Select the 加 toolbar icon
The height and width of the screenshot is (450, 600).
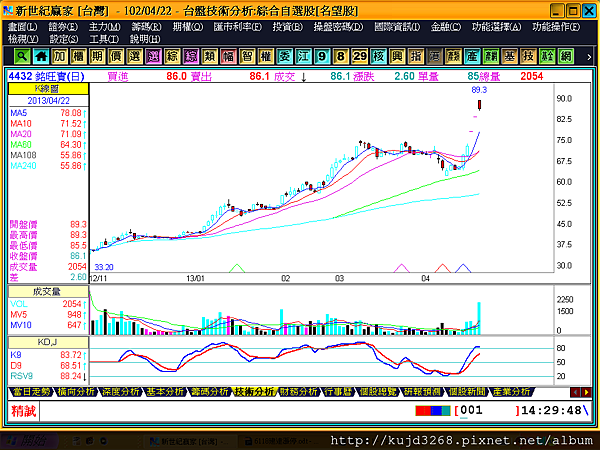(59, 57)
